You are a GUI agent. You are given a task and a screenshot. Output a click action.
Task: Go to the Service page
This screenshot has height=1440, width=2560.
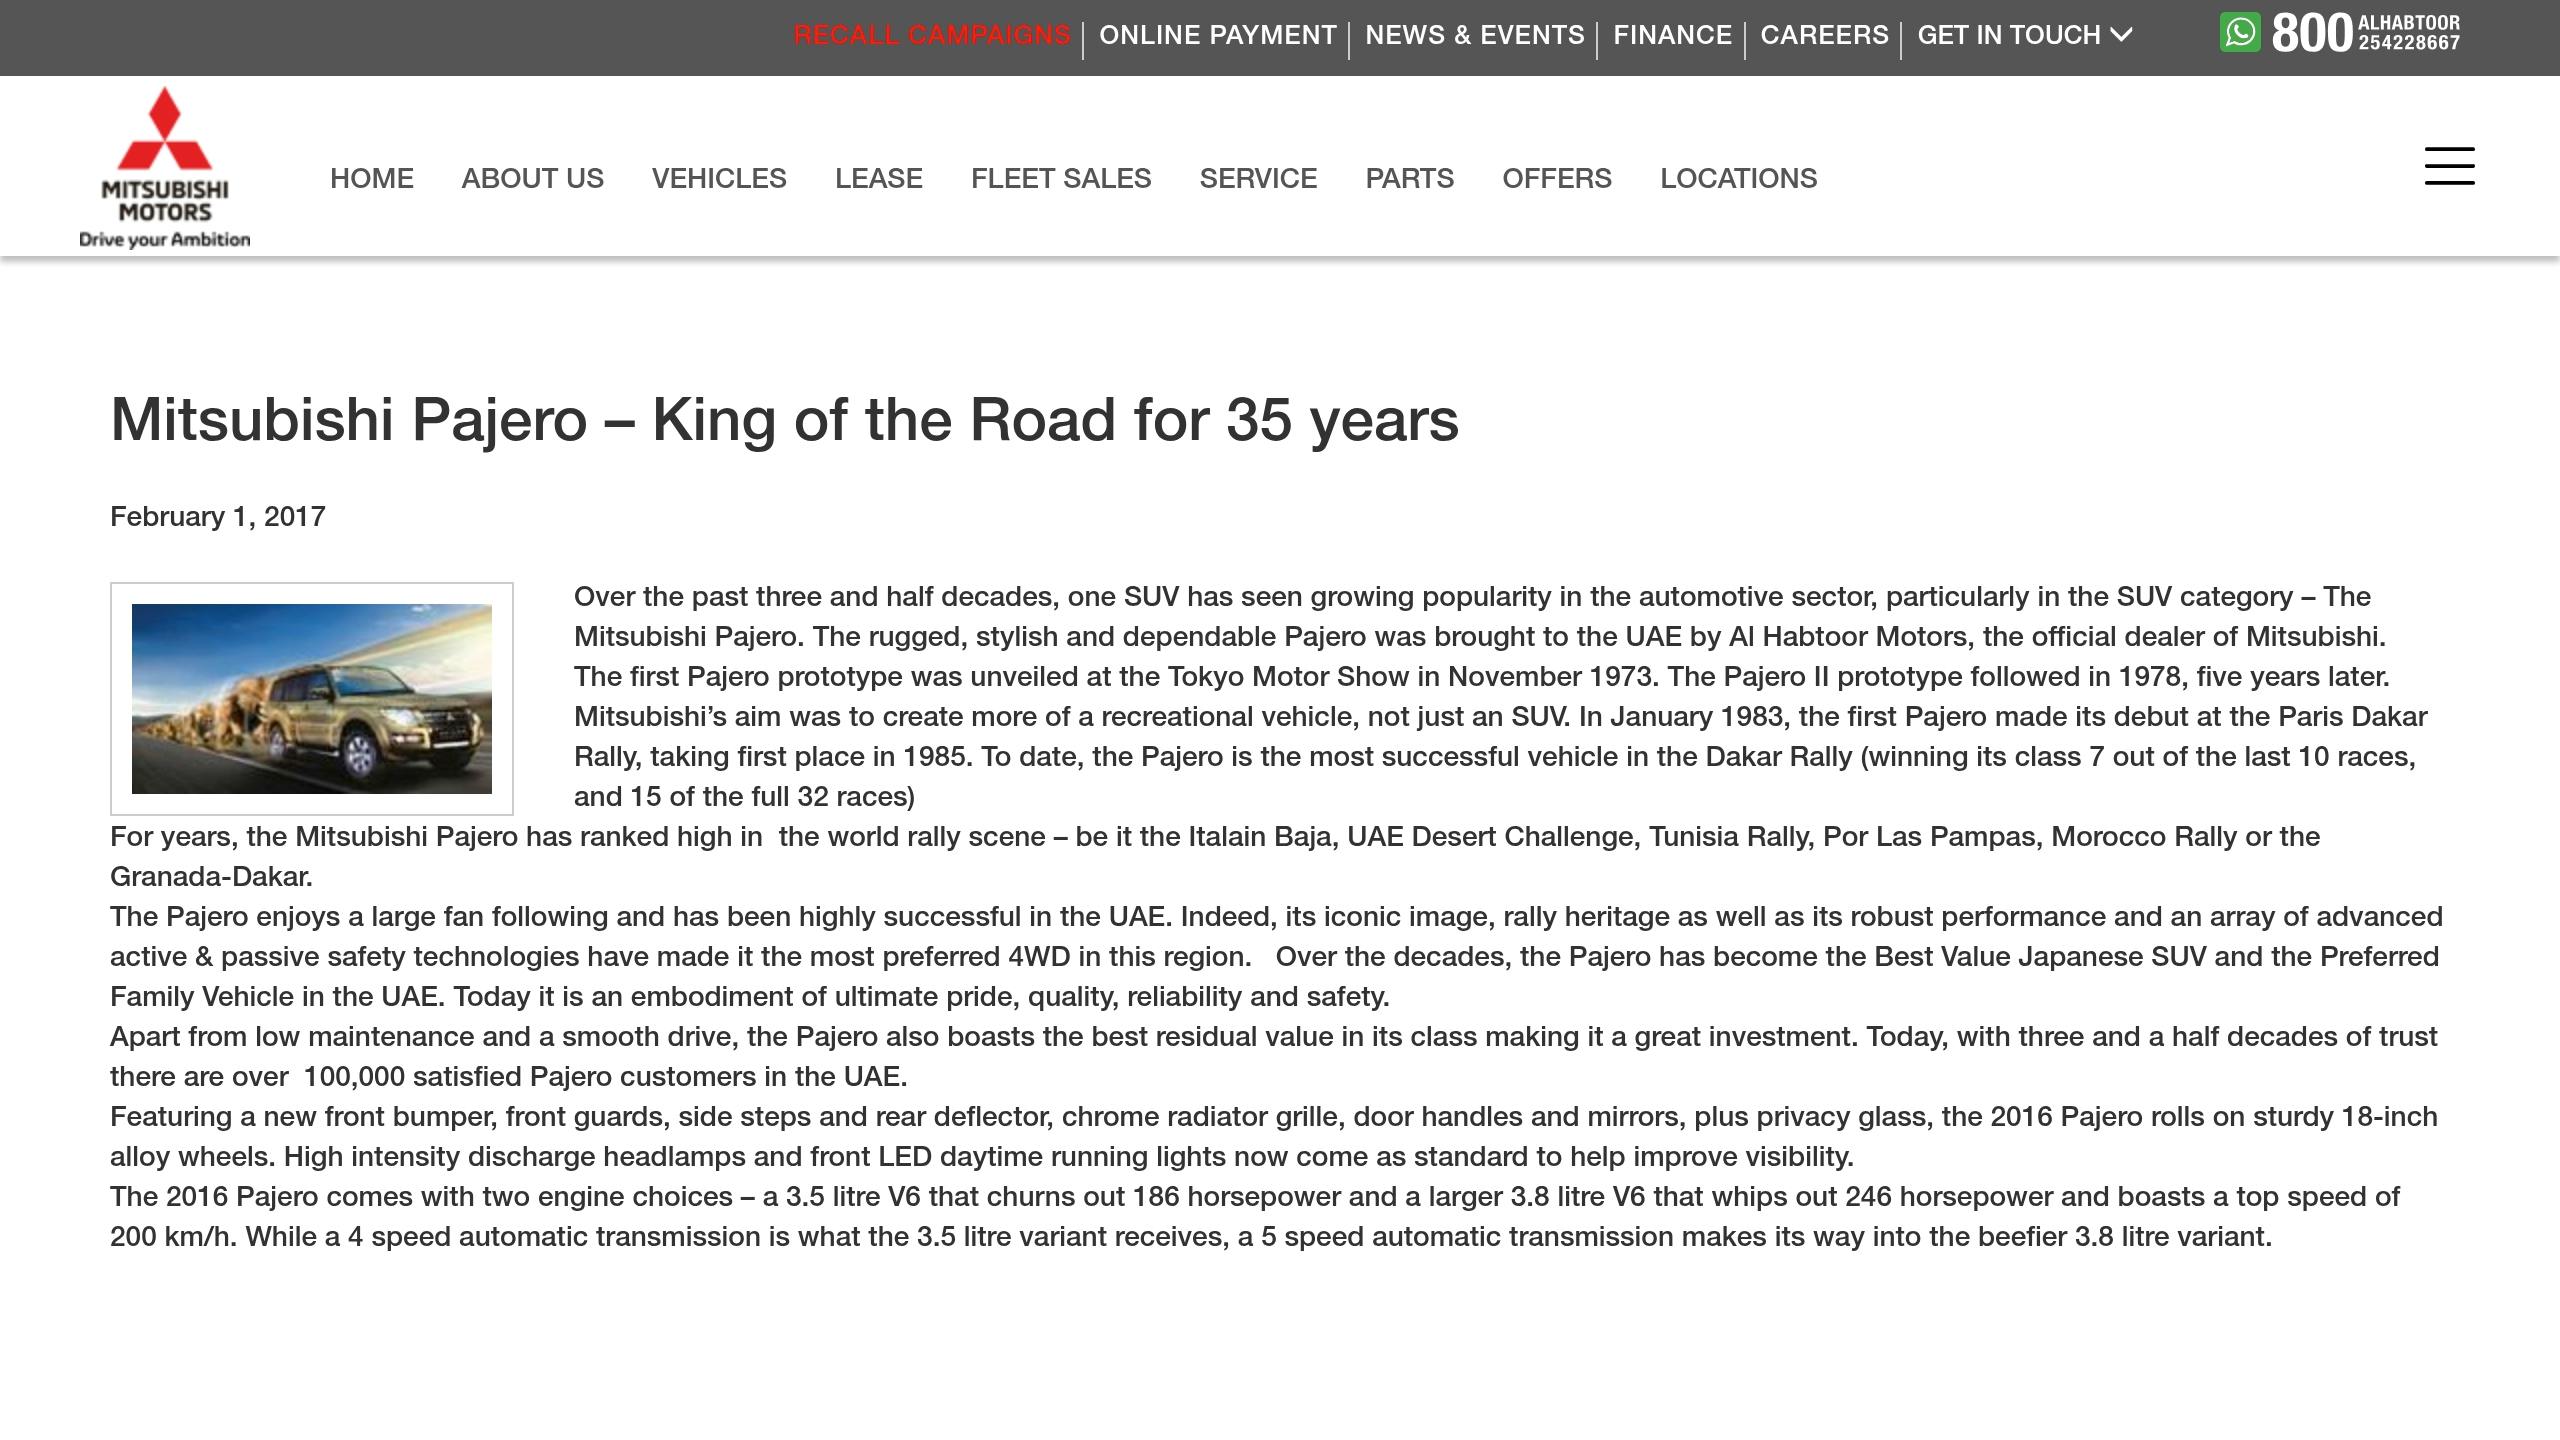pos(1258,178)
